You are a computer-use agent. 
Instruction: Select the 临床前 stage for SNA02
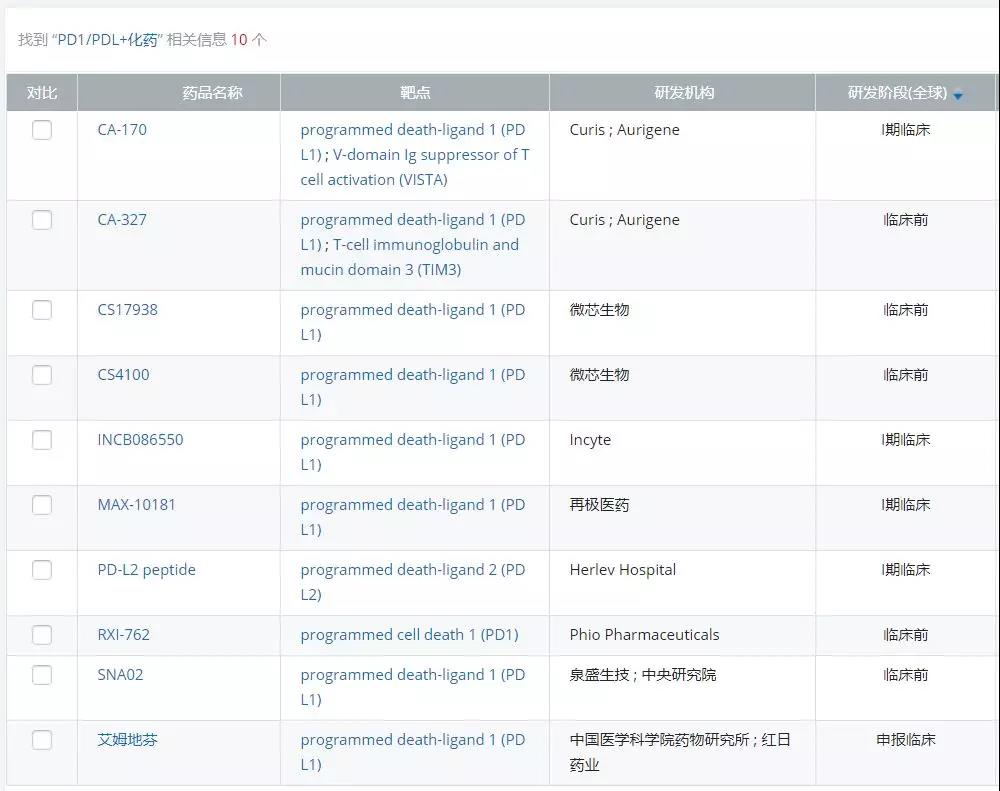(906, 674)
